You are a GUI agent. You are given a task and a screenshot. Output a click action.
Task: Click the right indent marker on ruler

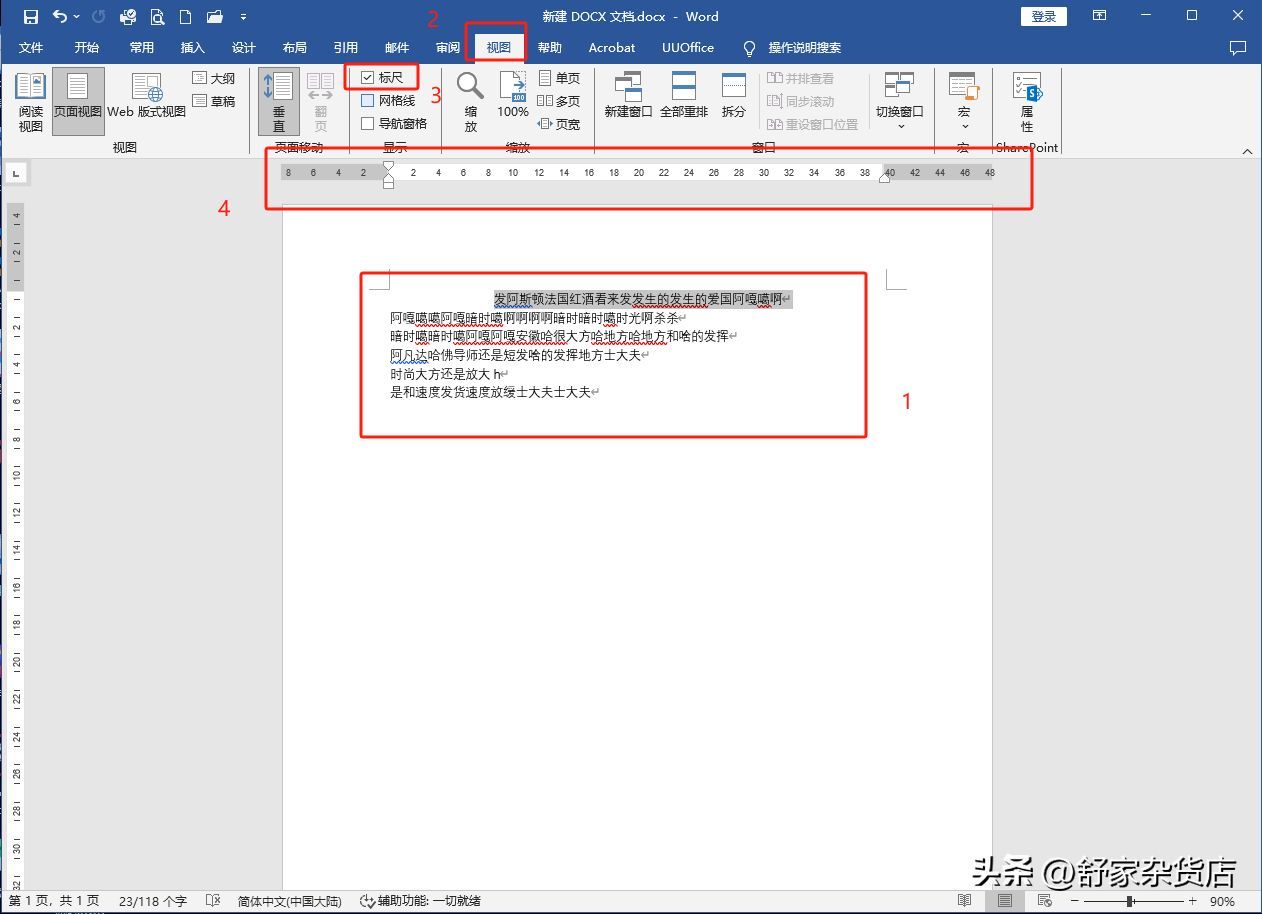tap(885, 178)
